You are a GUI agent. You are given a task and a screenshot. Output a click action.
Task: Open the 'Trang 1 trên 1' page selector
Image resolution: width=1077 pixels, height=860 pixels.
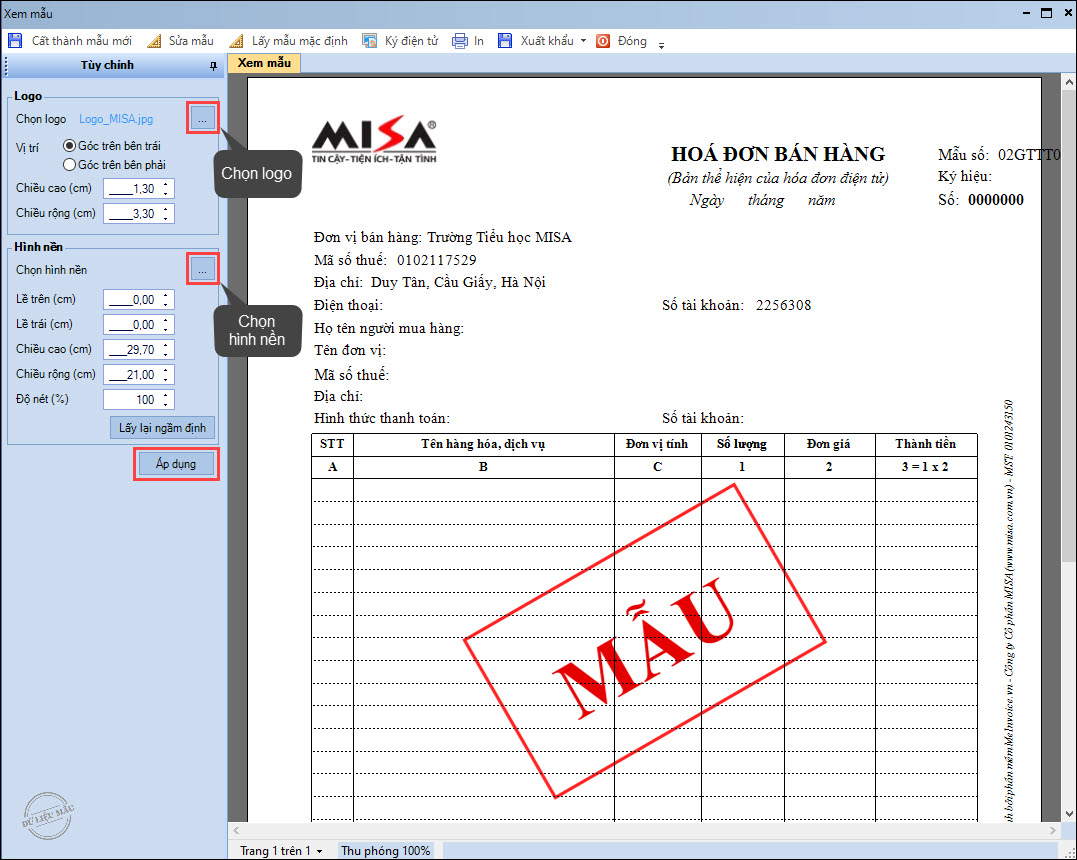(x=281, y=850)
